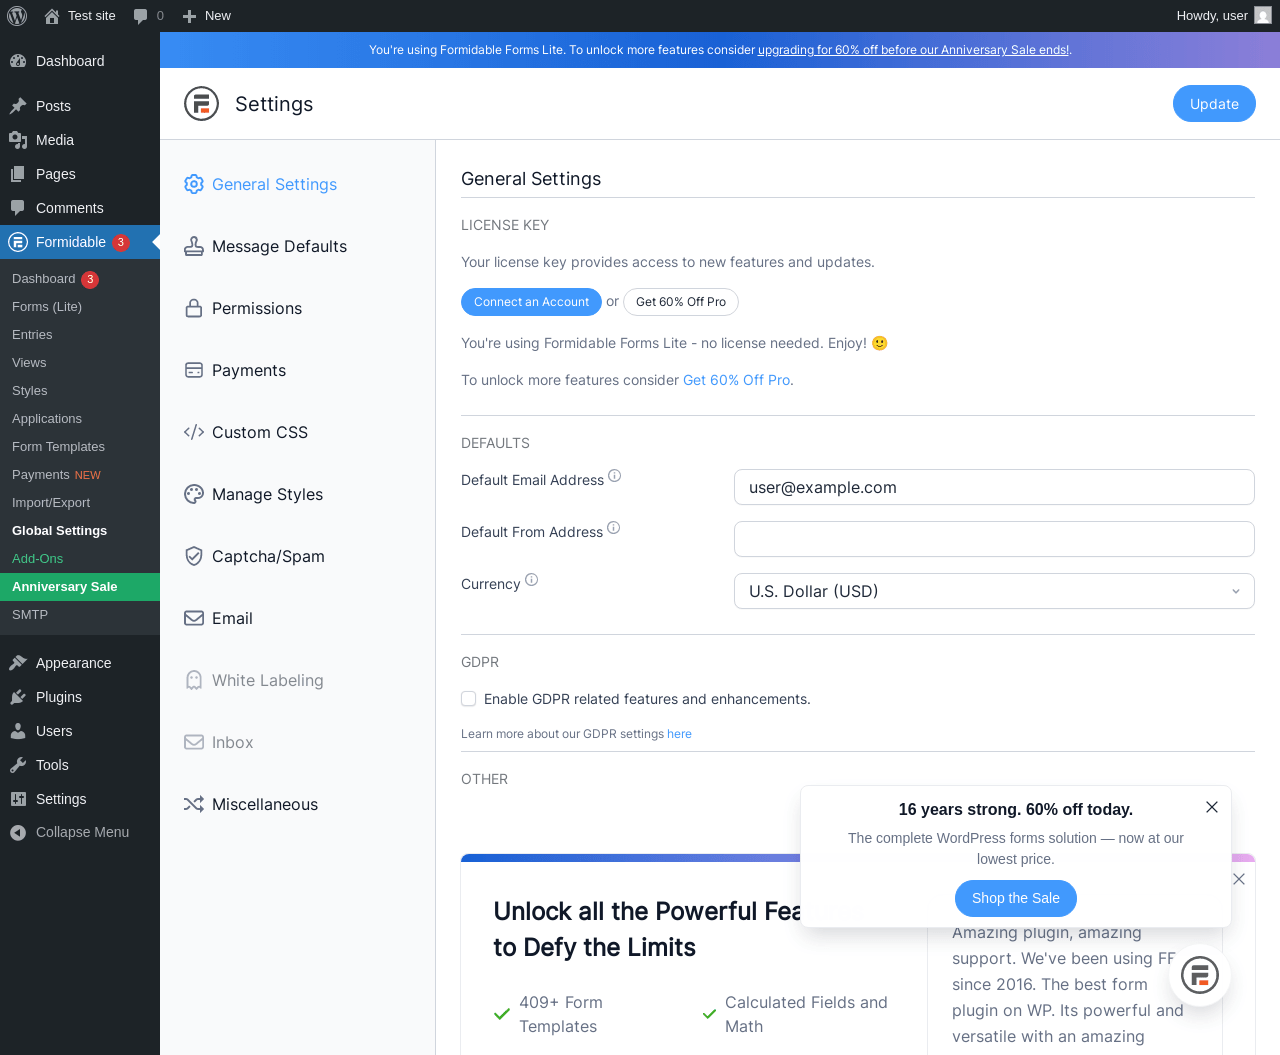Follow the upgrading for 60% off link
Image resolution: width=1280 pixels, height=1055 pixels.
[914, 50]
